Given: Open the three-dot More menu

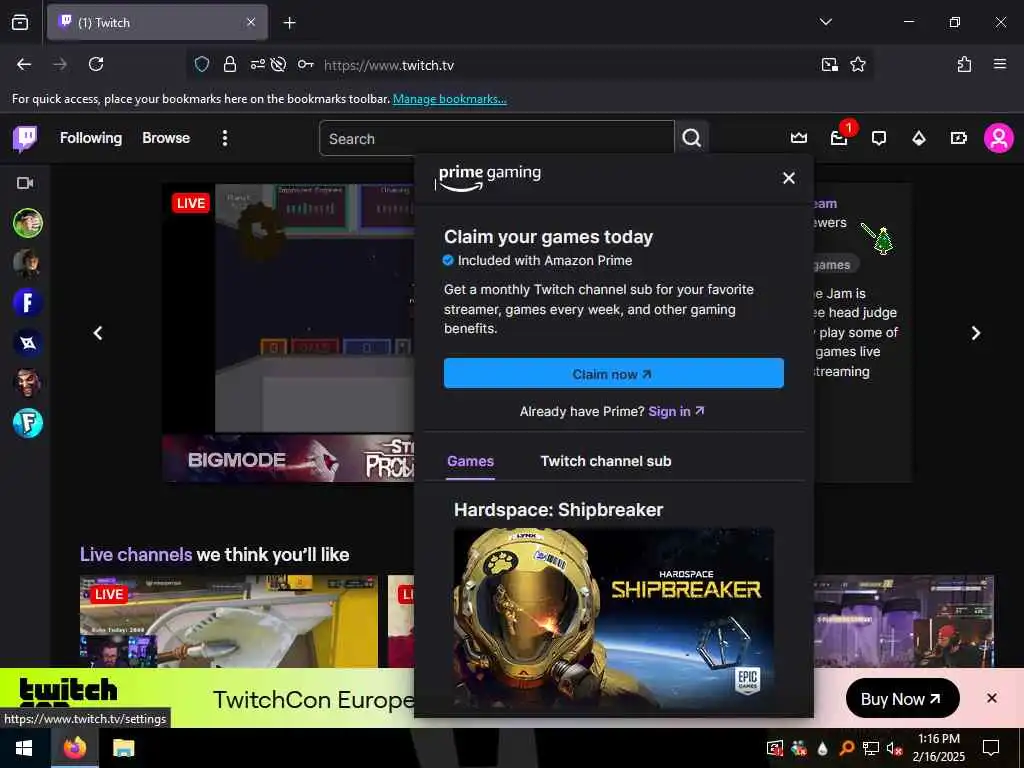Looking at the screenshot, I should [x=225, y=138].
